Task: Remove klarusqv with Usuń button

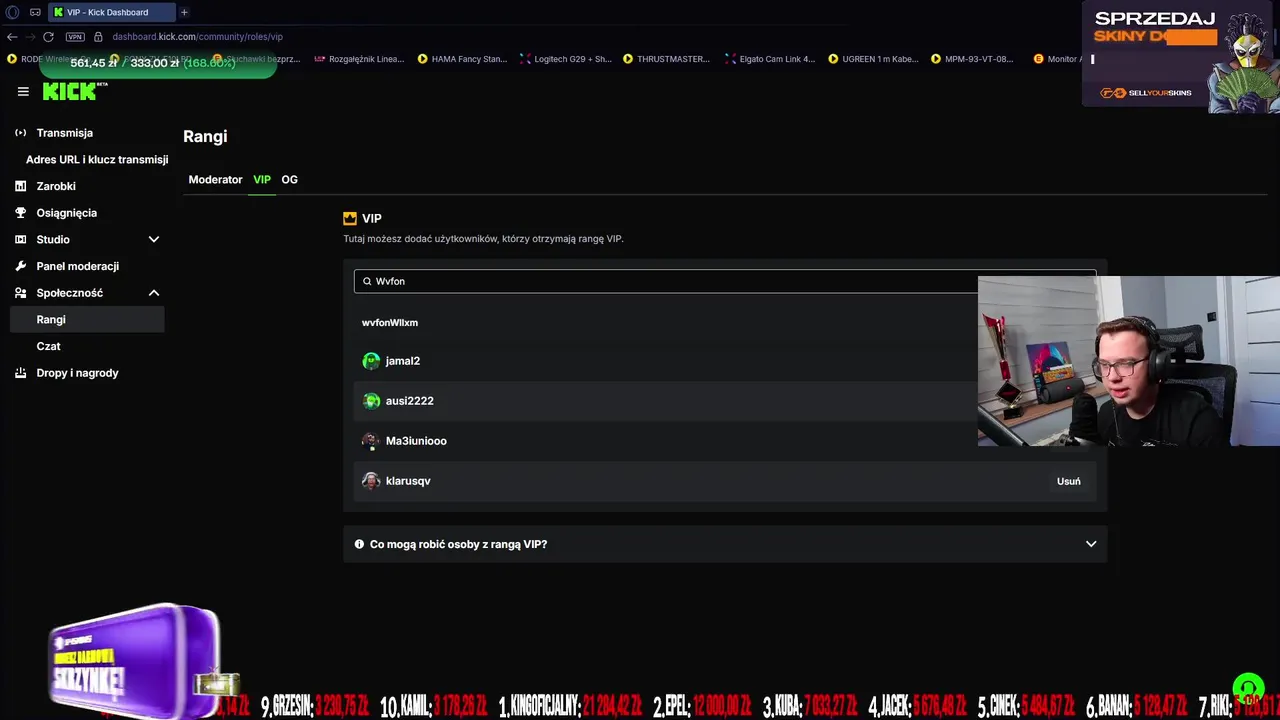Action: click(x=1069, y=481)
